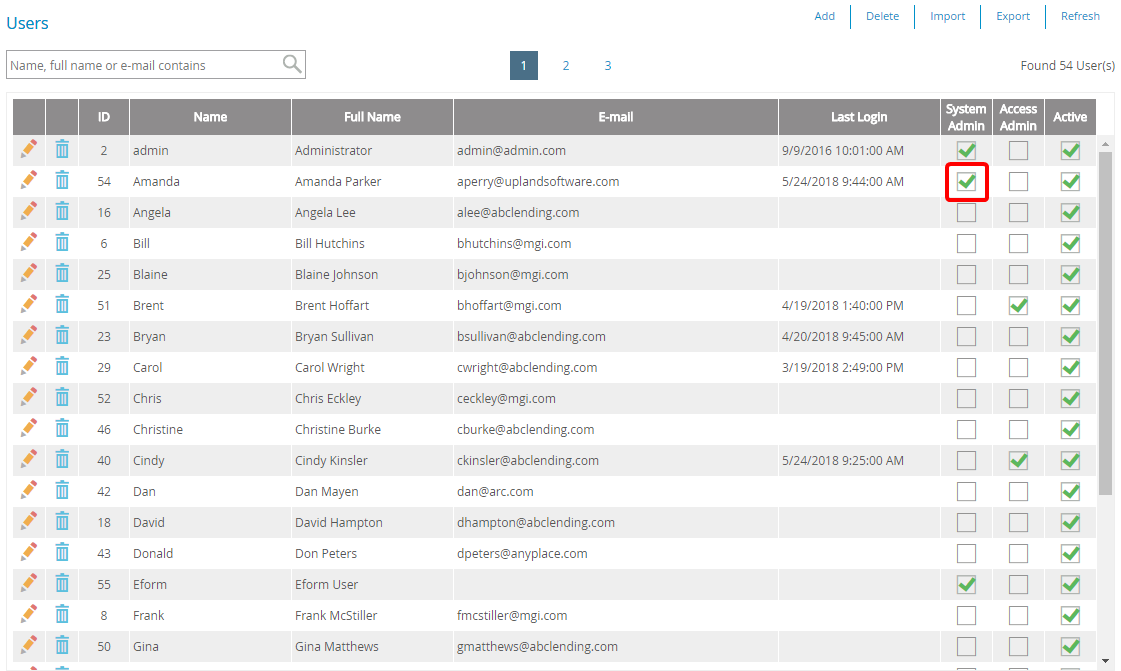Go to page 2 of users

point(566,66)
